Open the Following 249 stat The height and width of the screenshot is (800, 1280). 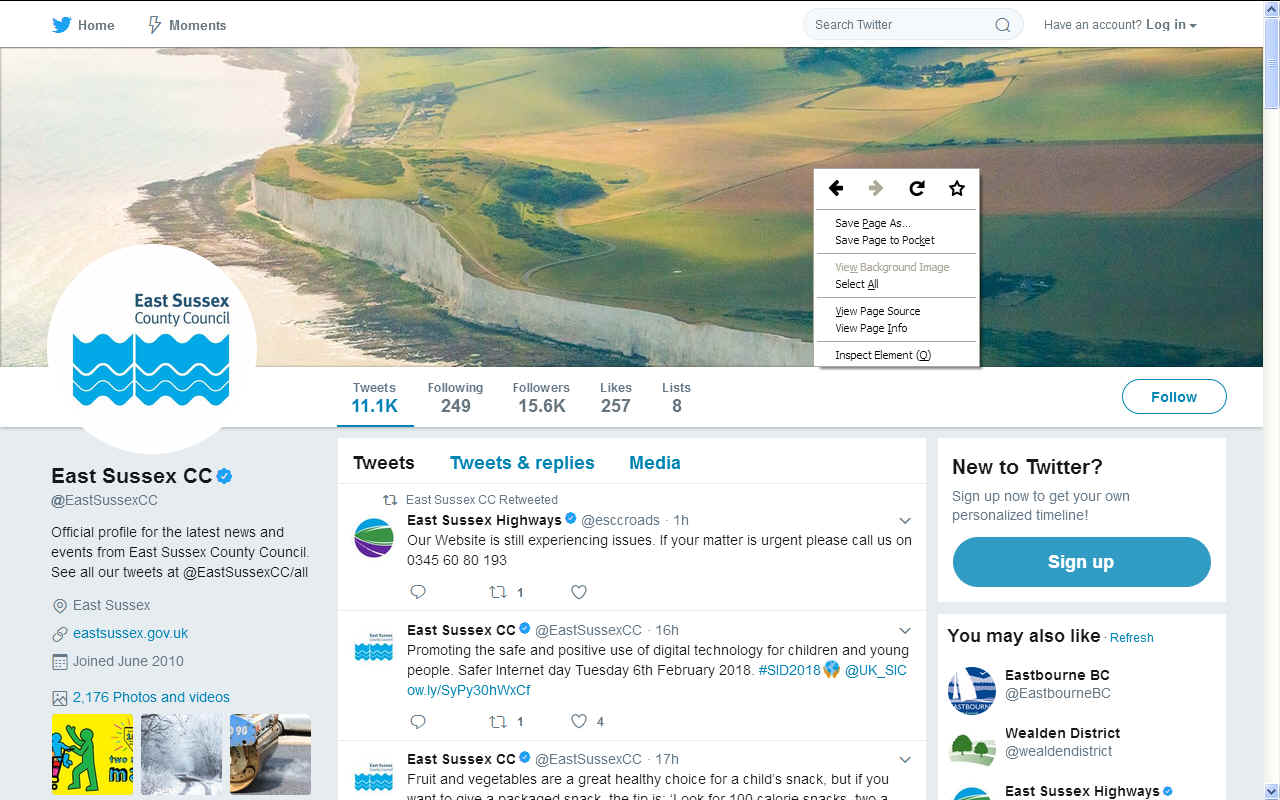click(455, 397)
